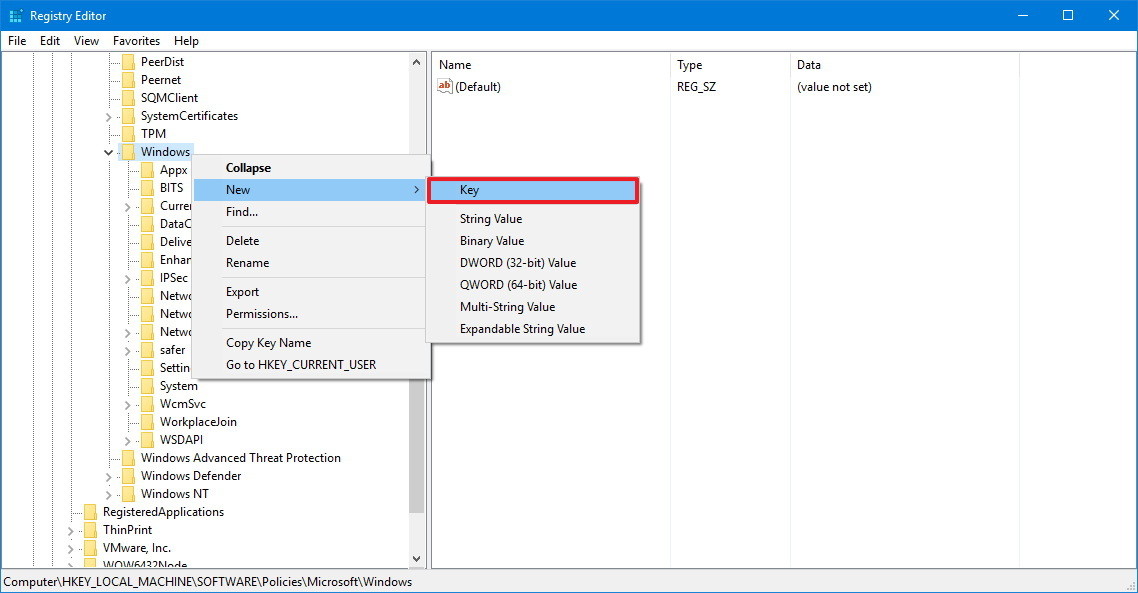Expand the Windows NT node
1138x593 pixels.
coord(108,493)
